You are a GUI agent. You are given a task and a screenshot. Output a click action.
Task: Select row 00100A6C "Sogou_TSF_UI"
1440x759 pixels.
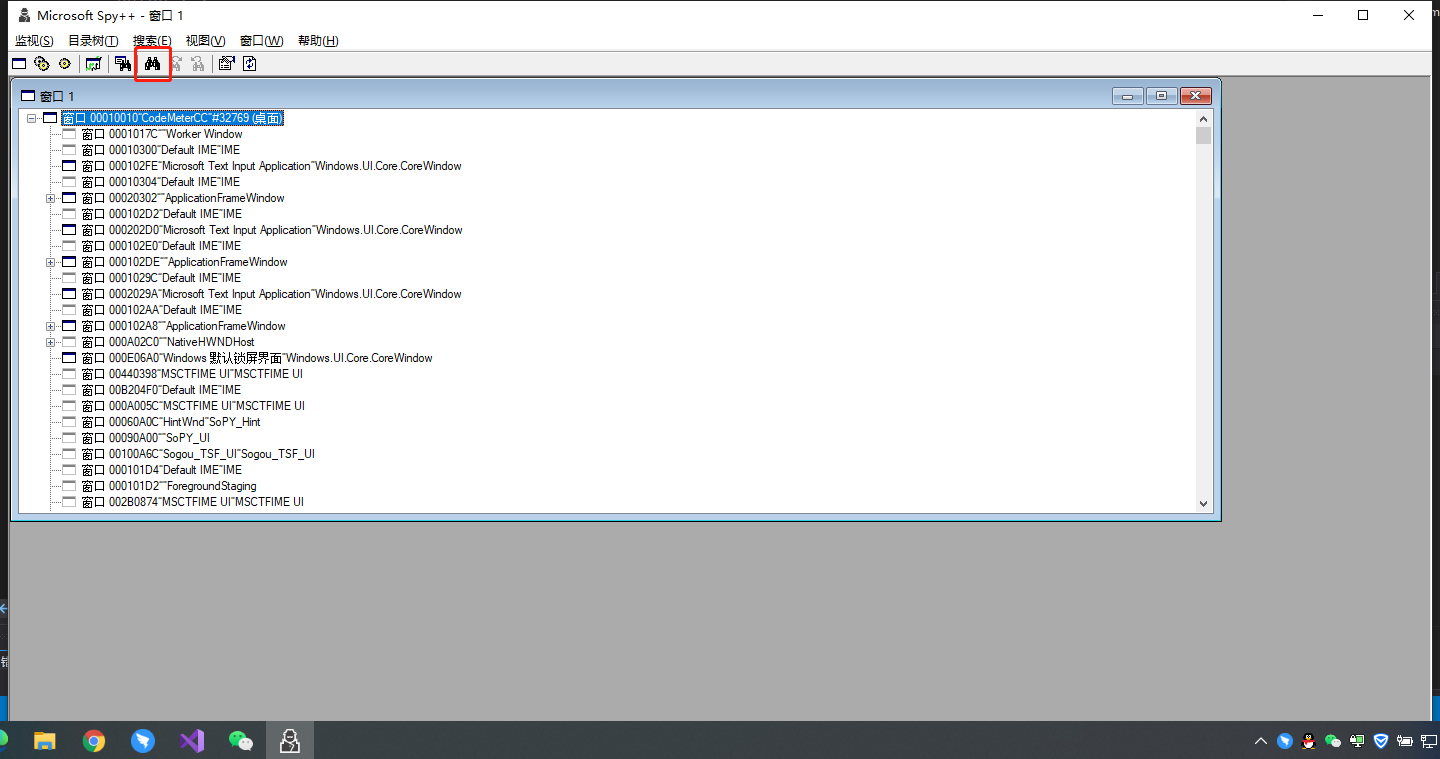198,454
